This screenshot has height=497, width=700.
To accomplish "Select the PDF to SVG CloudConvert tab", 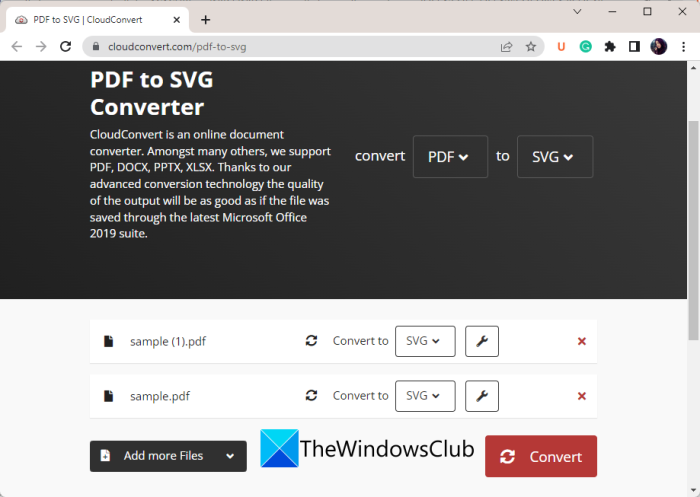I will click(x=95, y=20).
